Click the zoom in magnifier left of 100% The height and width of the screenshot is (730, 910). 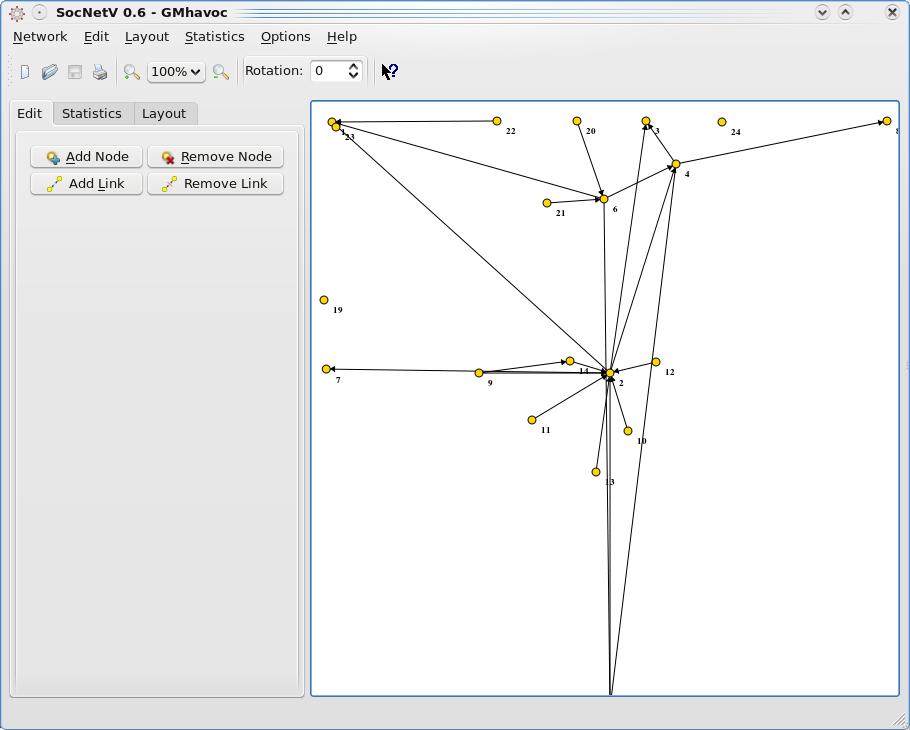pyautogui.click(x=131, y=72)
